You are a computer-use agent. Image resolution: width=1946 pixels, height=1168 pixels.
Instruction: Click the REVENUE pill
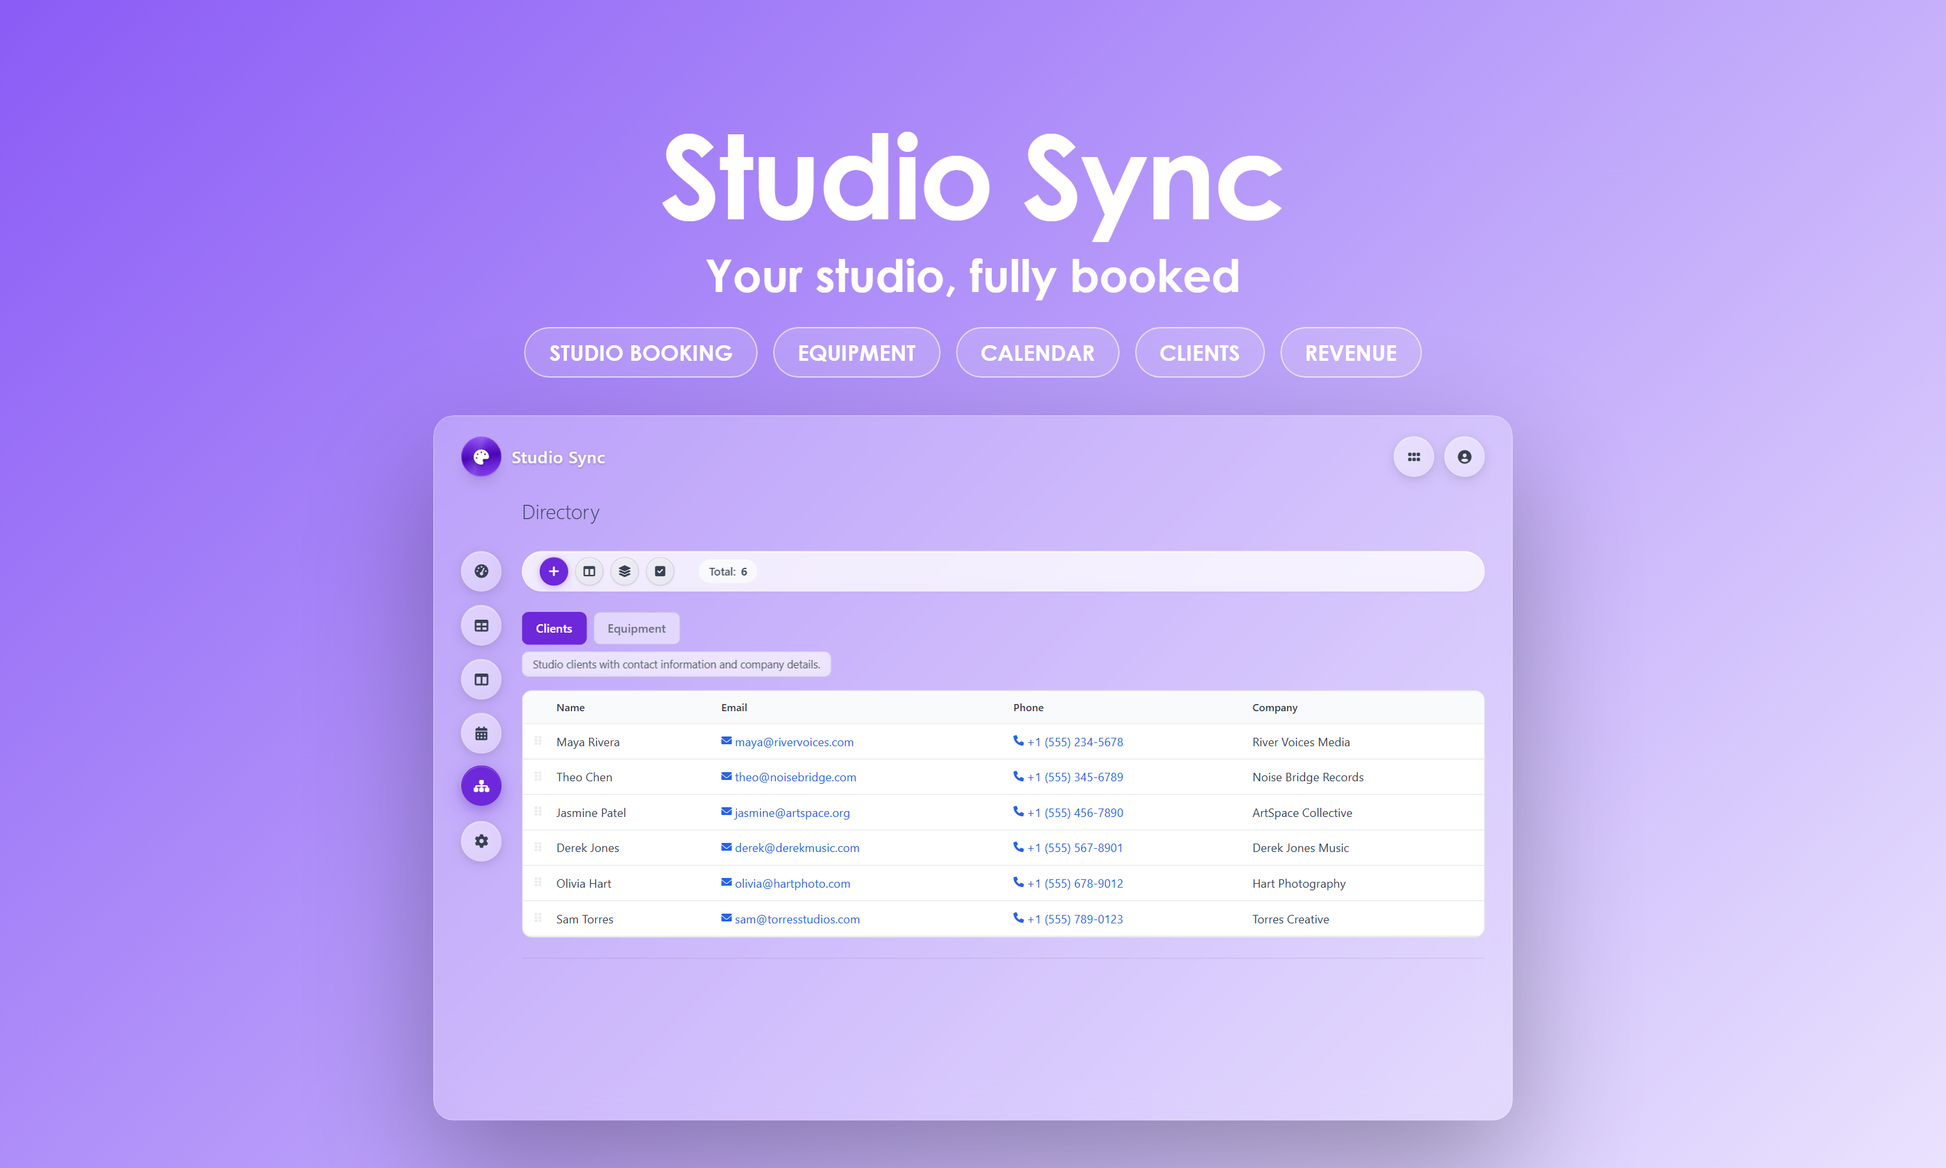1350,353
